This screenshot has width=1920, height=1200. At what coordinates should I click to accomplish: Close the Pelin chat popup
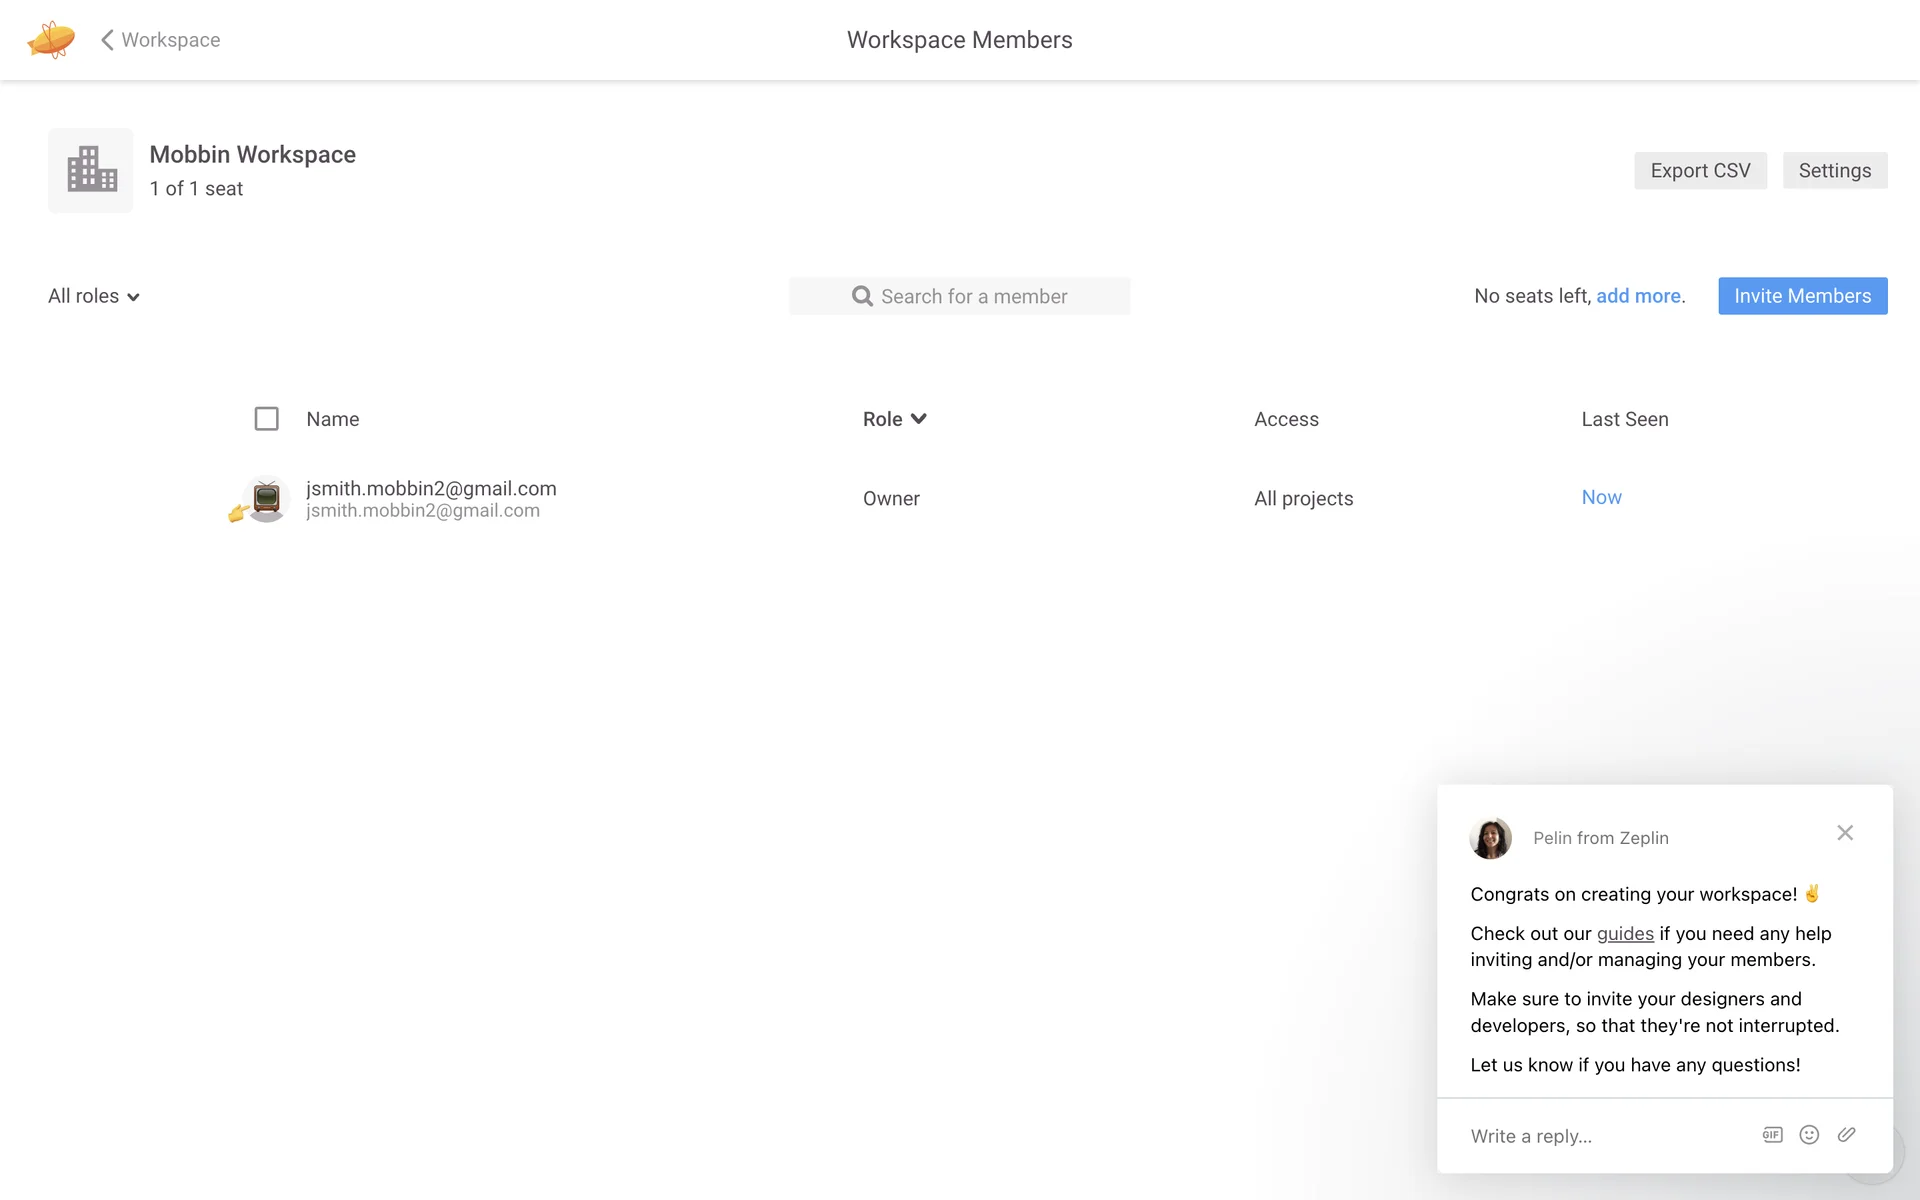[x=1845, y=833]
